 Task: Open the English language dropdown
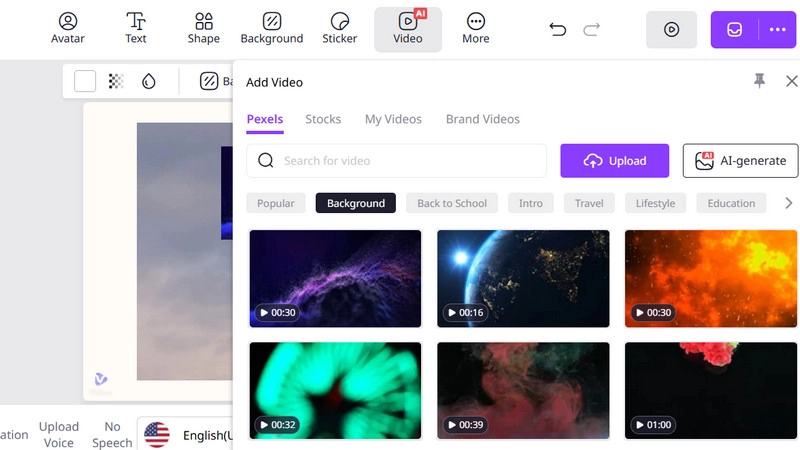click(185, 435)
